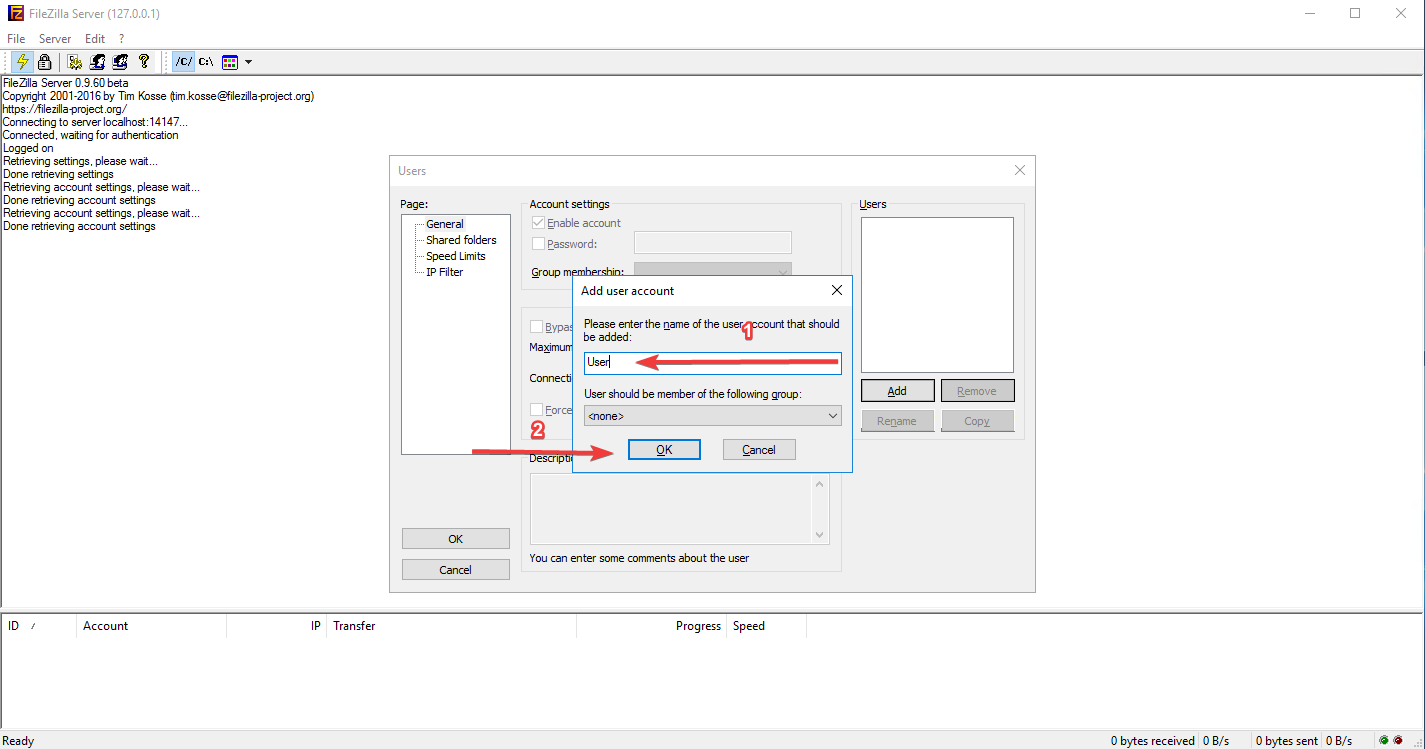Open the ? help menu
The height and width of the screenshot is (749, 1425).
tap(121, 39)
